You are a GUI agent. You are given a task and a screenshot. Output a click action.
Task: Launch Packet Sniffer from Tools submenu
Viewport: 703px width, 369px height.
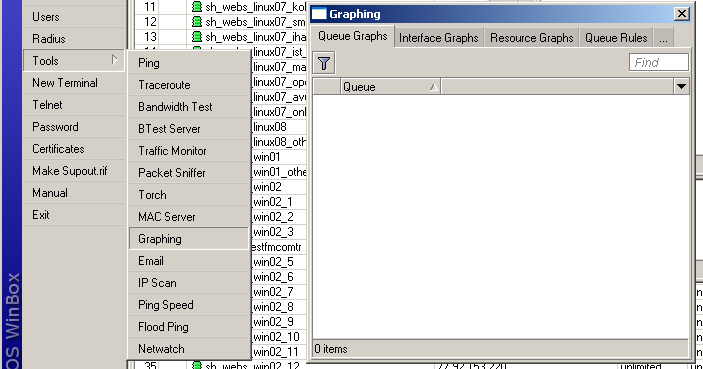click(x=189, y=173)
